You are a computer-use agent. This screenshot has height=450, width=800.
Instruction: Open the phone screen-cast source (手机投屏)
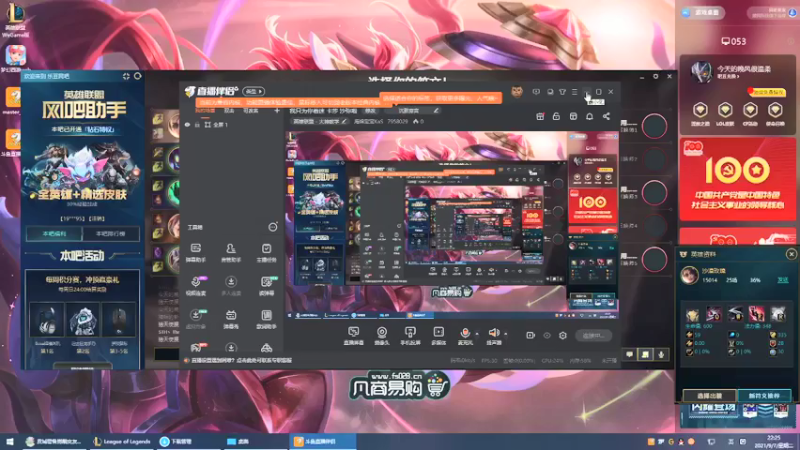(x=410, y=336)
